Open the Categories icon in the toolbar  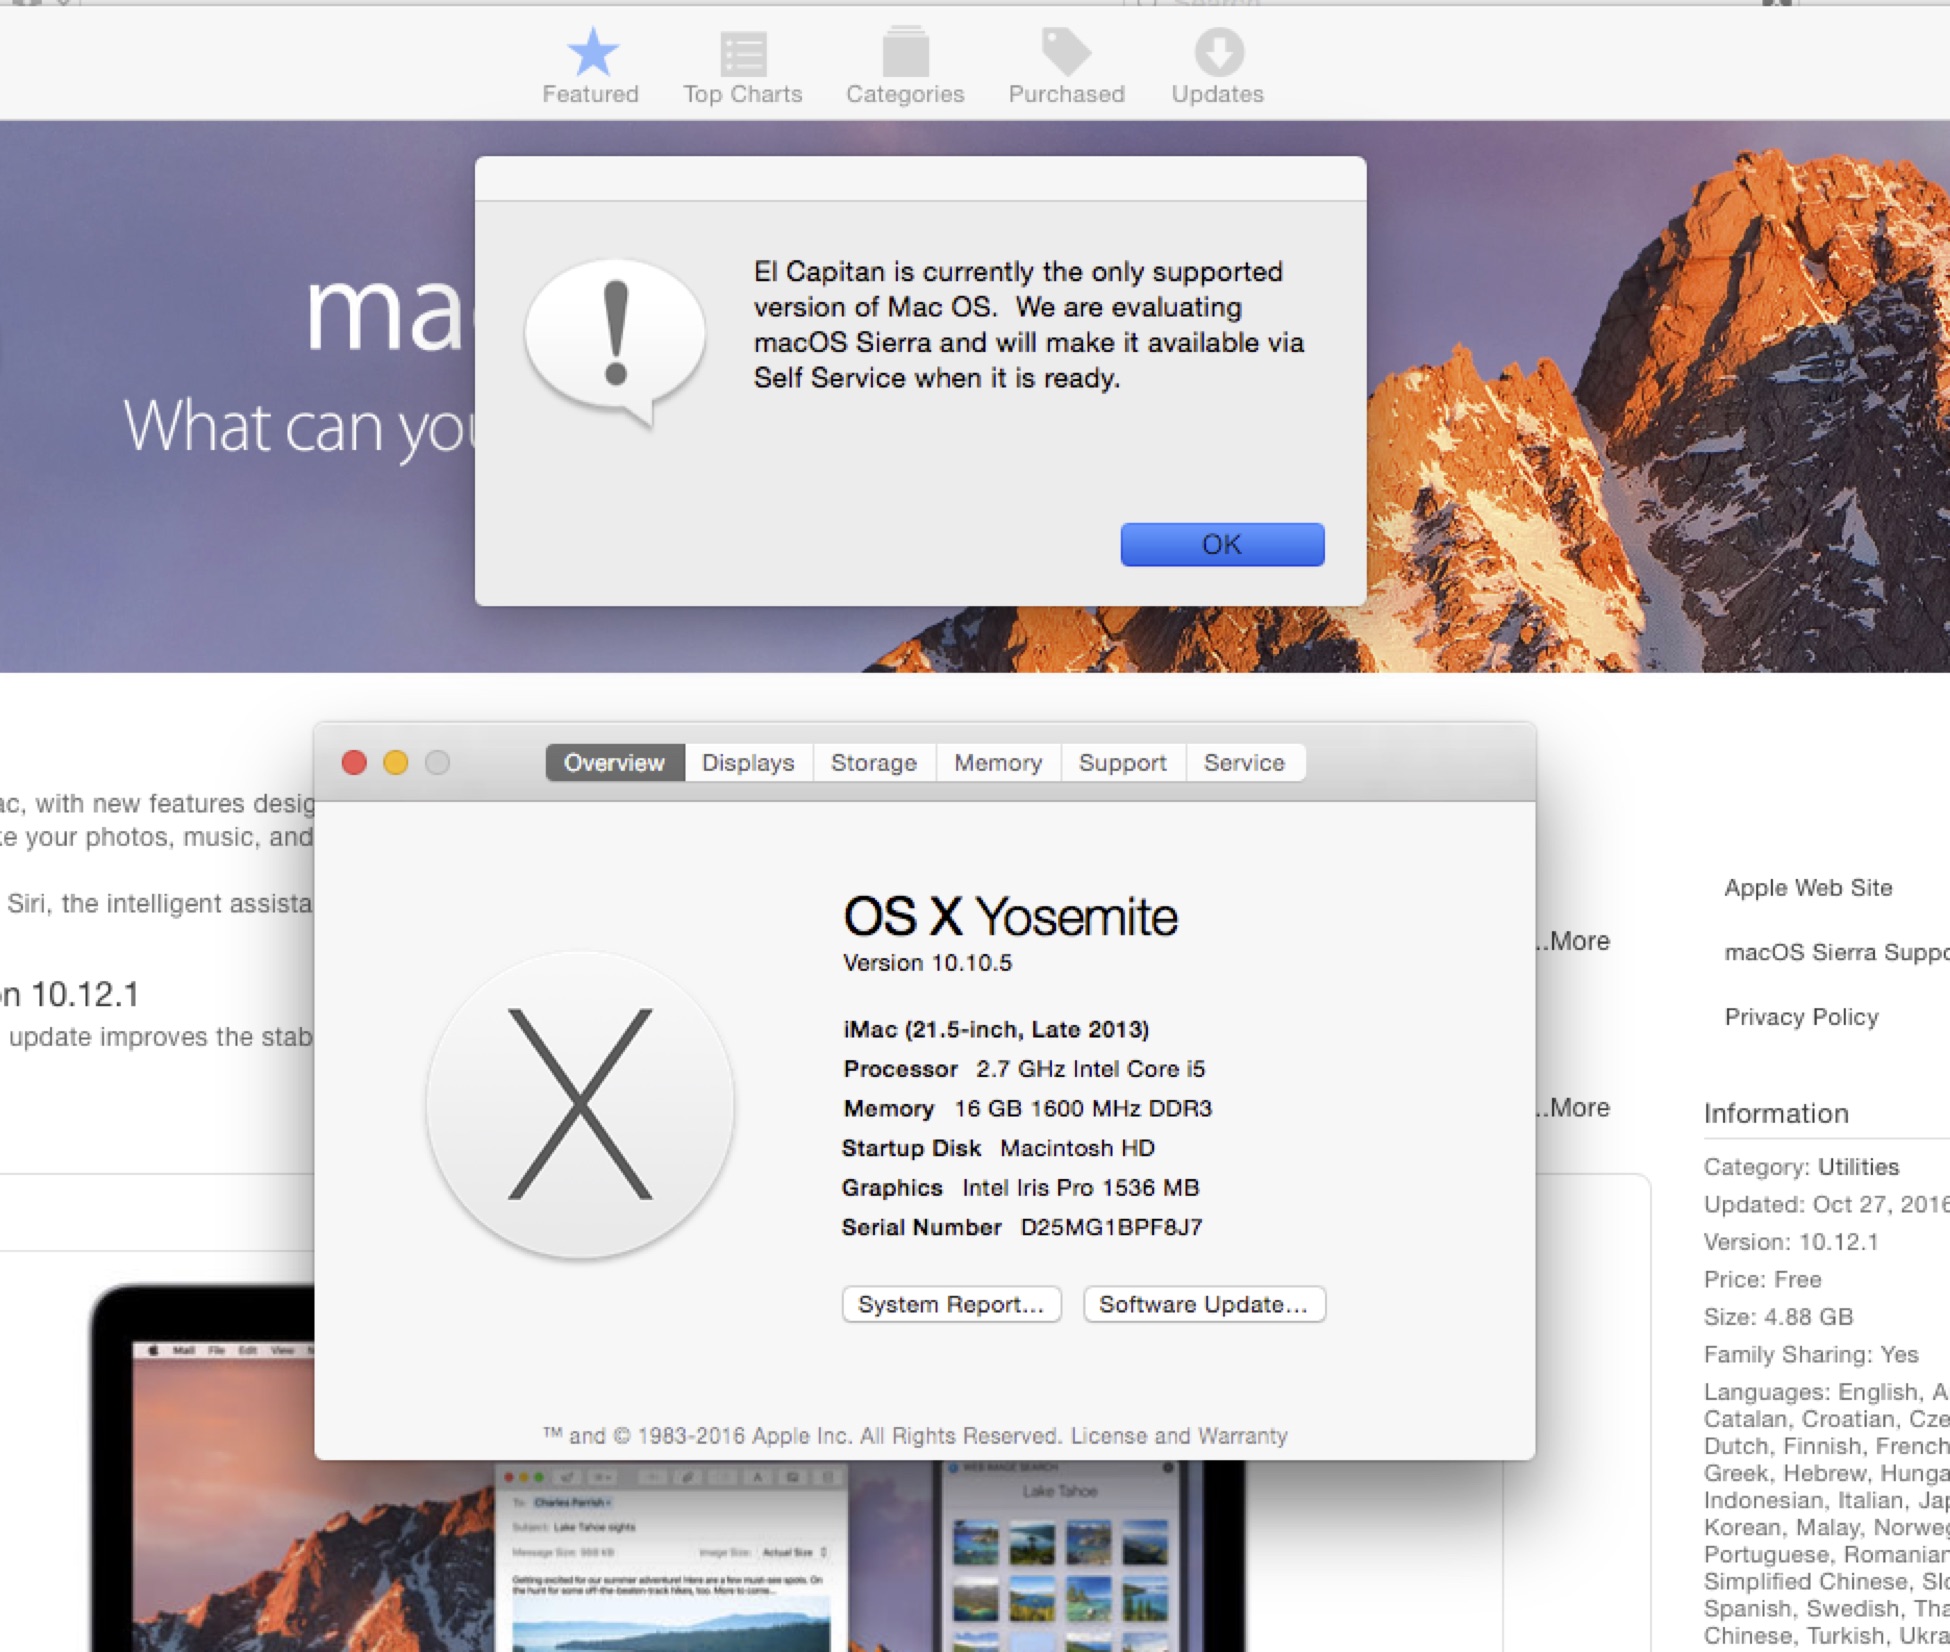click(x=905, y=53)
